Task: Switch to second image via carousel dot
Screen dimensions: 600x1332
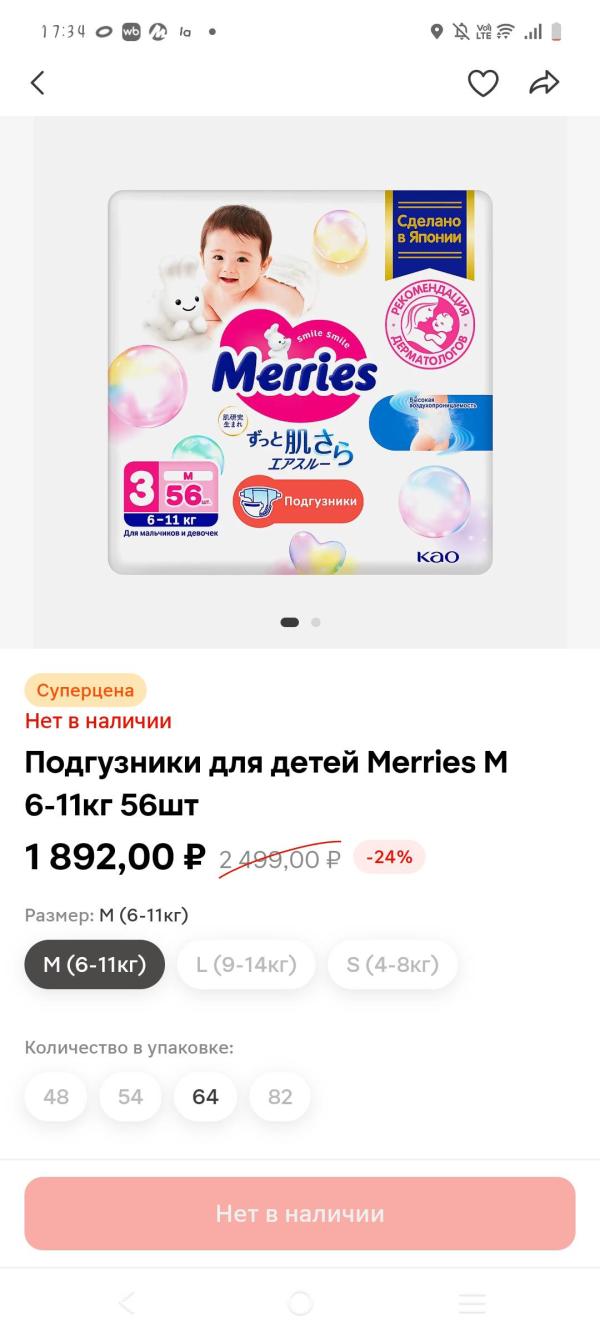Action: [x=316, y=622]
